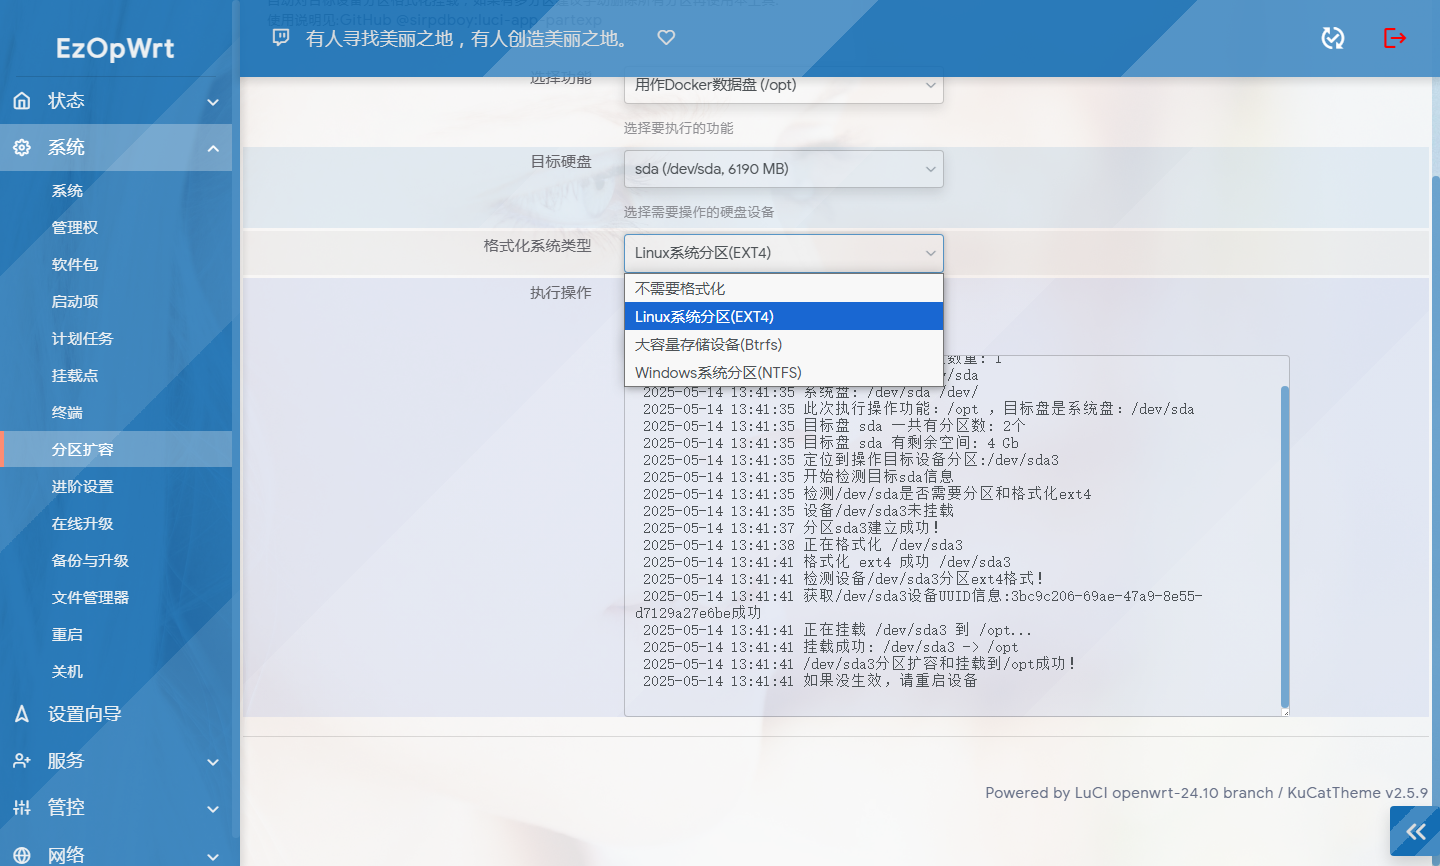Viewport: 1440px width, 866px height.
Task: Go to 备份与升级 page
Action: click(x=90, y=561)
